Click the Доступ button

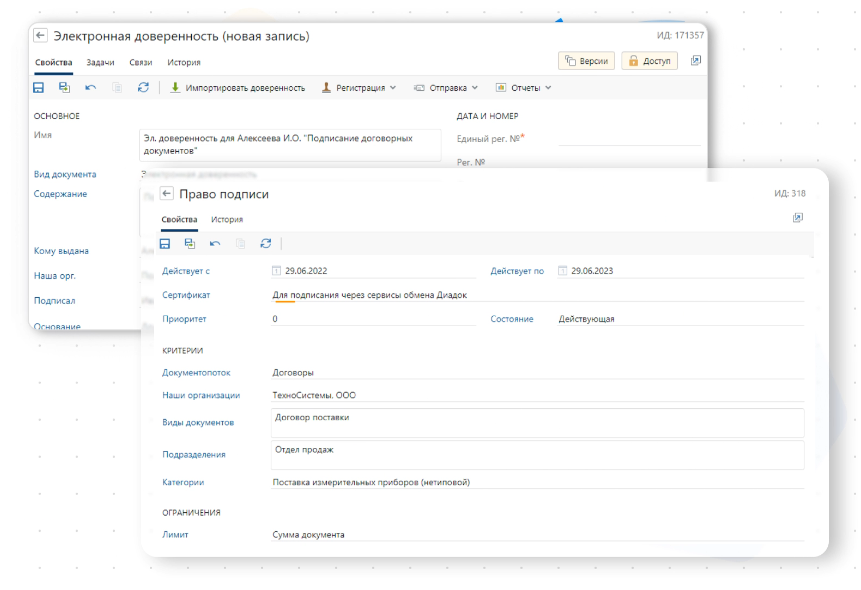pos(649,61)
